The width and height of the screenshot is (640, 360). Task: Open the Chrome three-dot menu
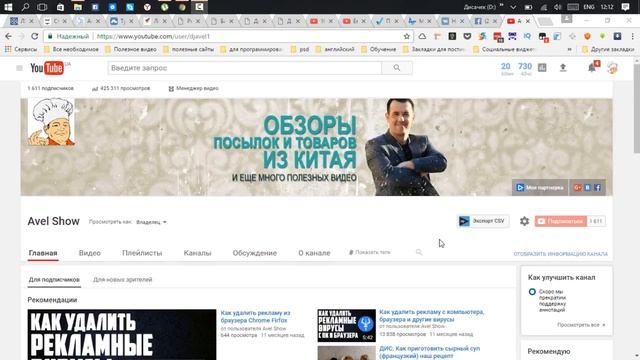pos(633,36)
